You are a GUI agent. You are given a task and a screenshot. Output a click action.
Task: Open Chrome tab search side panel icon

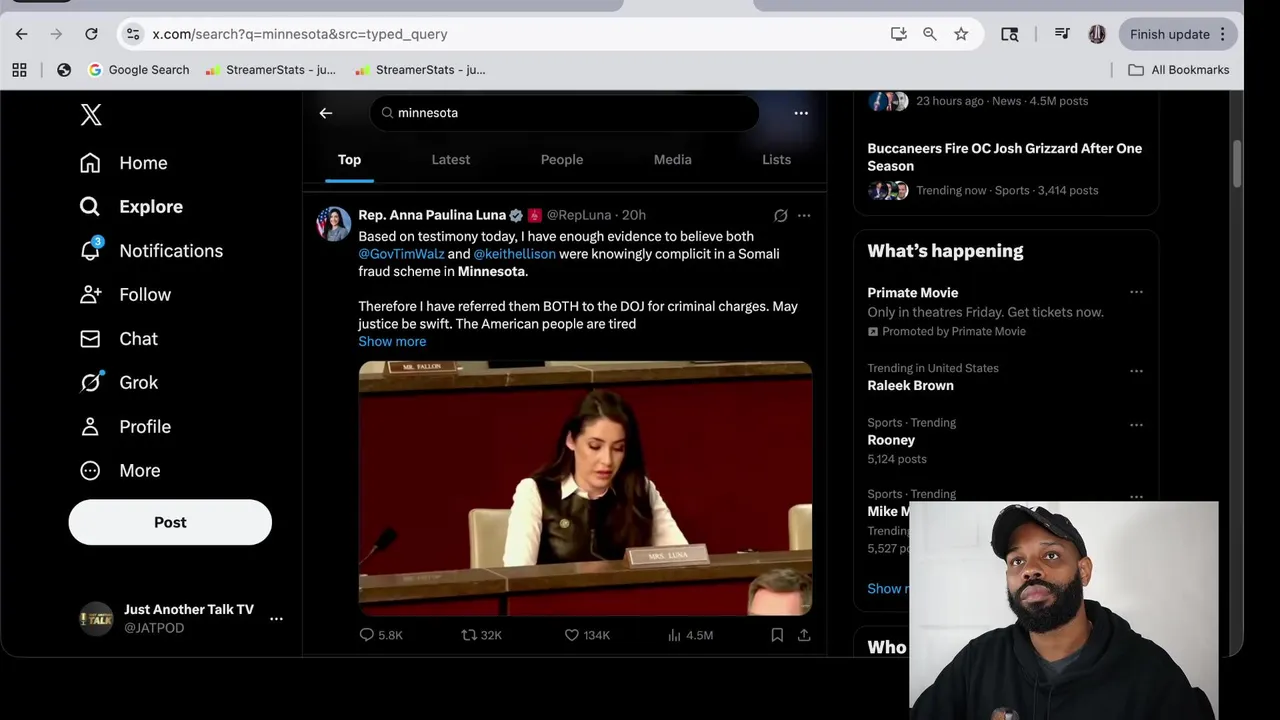[1010, 34]
